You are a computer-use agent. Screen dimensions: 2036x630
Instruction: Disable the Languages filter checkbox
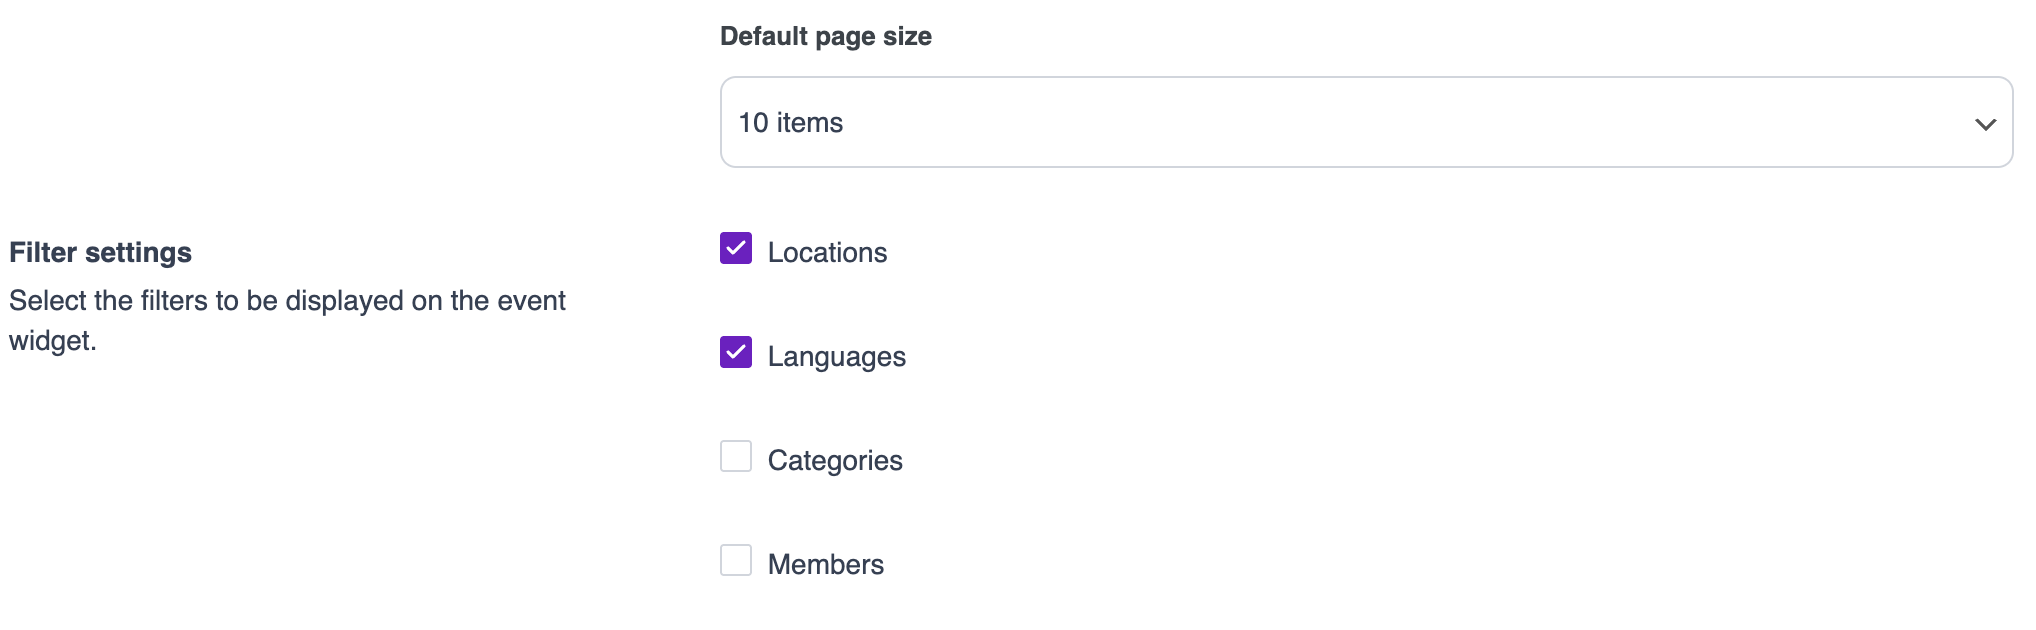(x=736, y=352)
